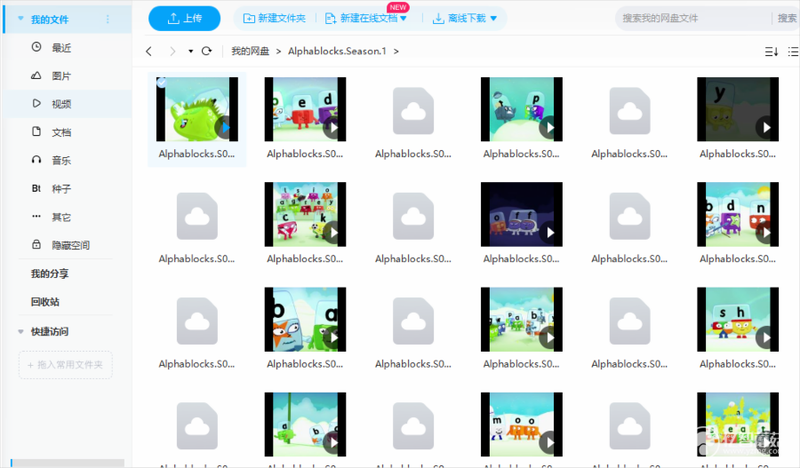Uncheck the green dragon video checkbox
This screenshot has height=468, width=800.
point(161,82)
